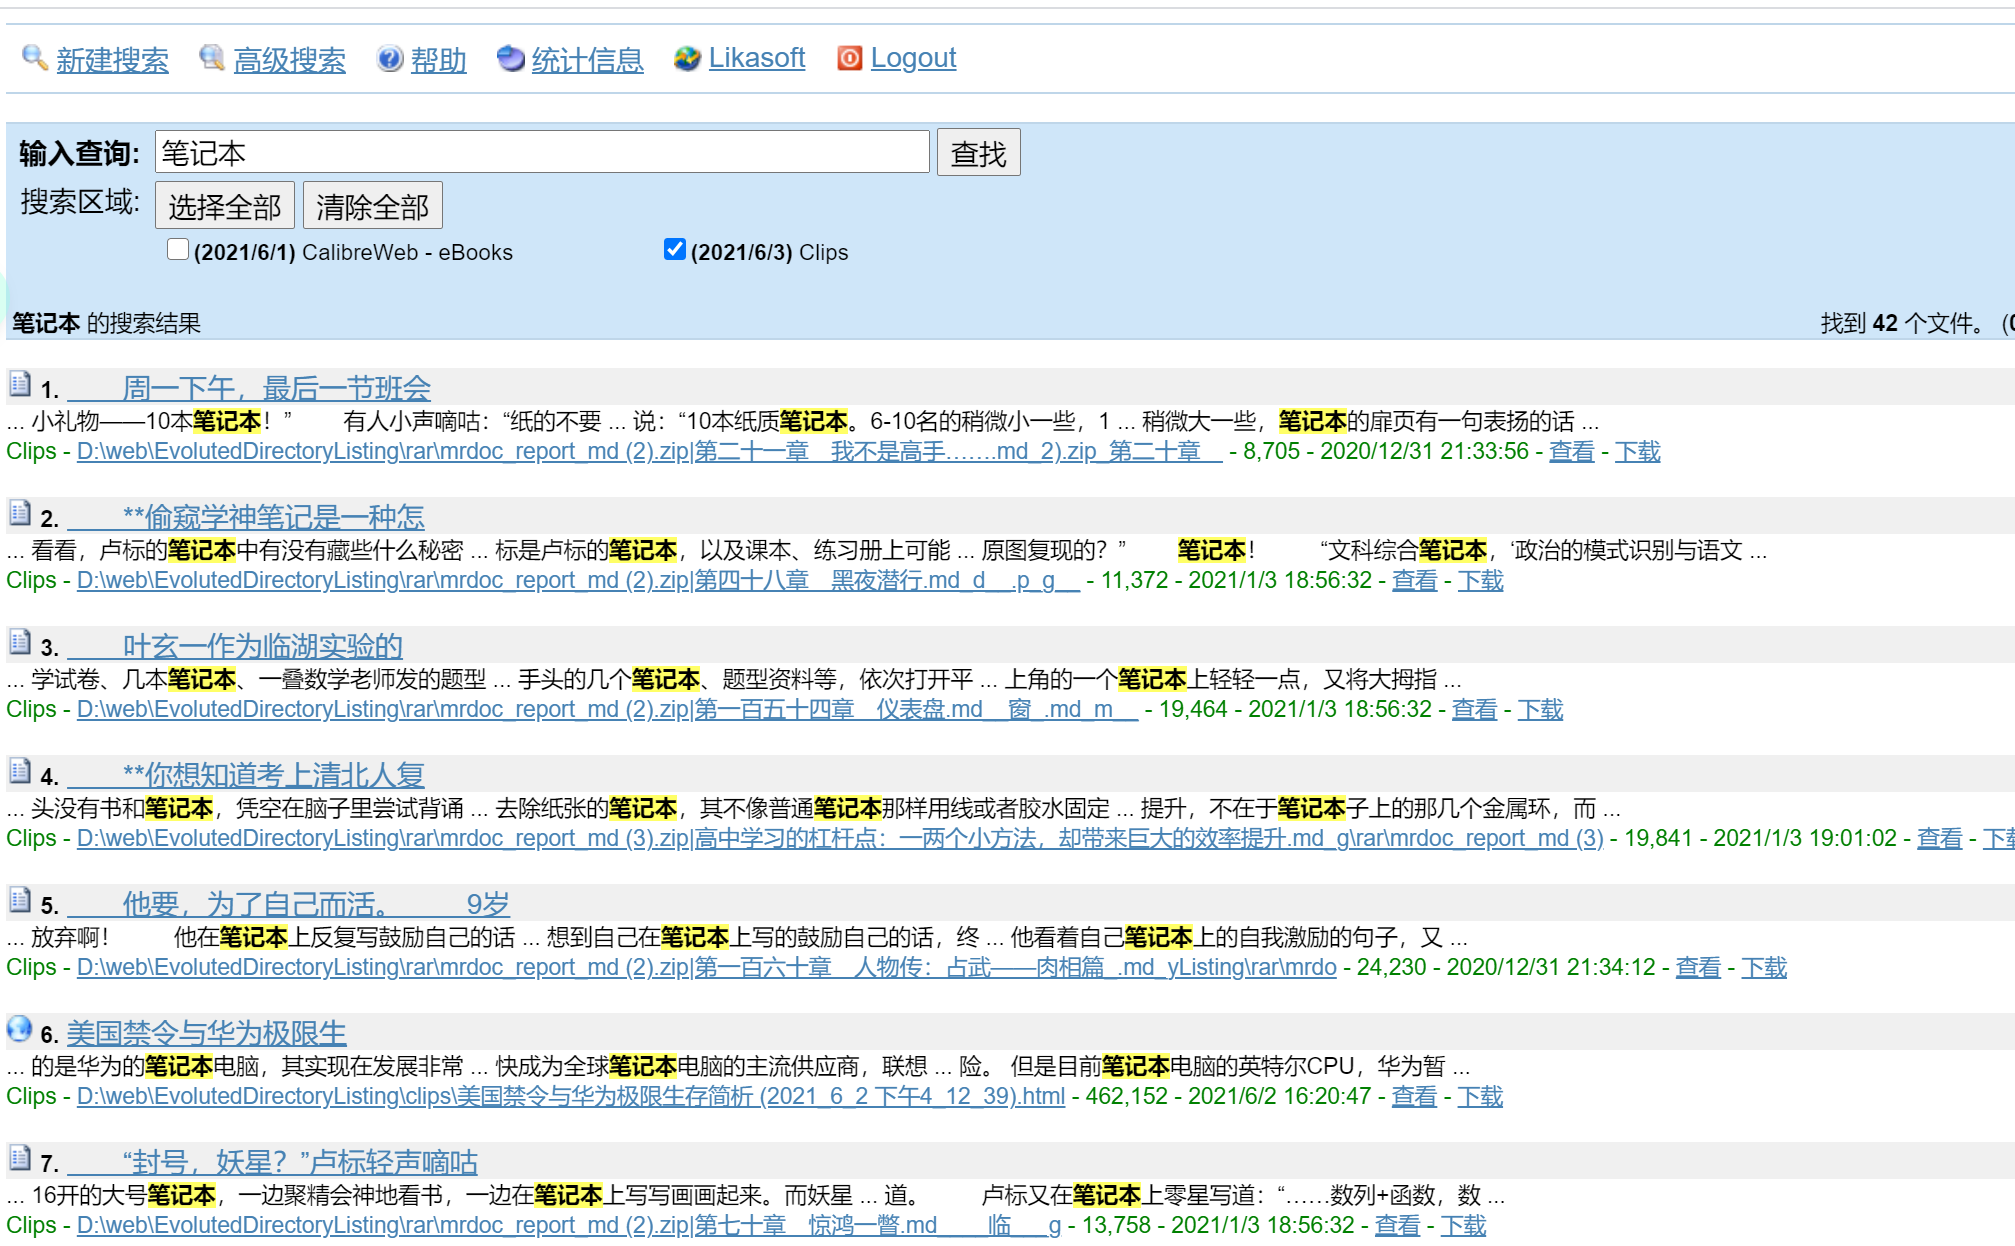Viewport: 2015px width, 1246px height.
Task: Click 查看 link for result 2
Action: coord(1413,580)
